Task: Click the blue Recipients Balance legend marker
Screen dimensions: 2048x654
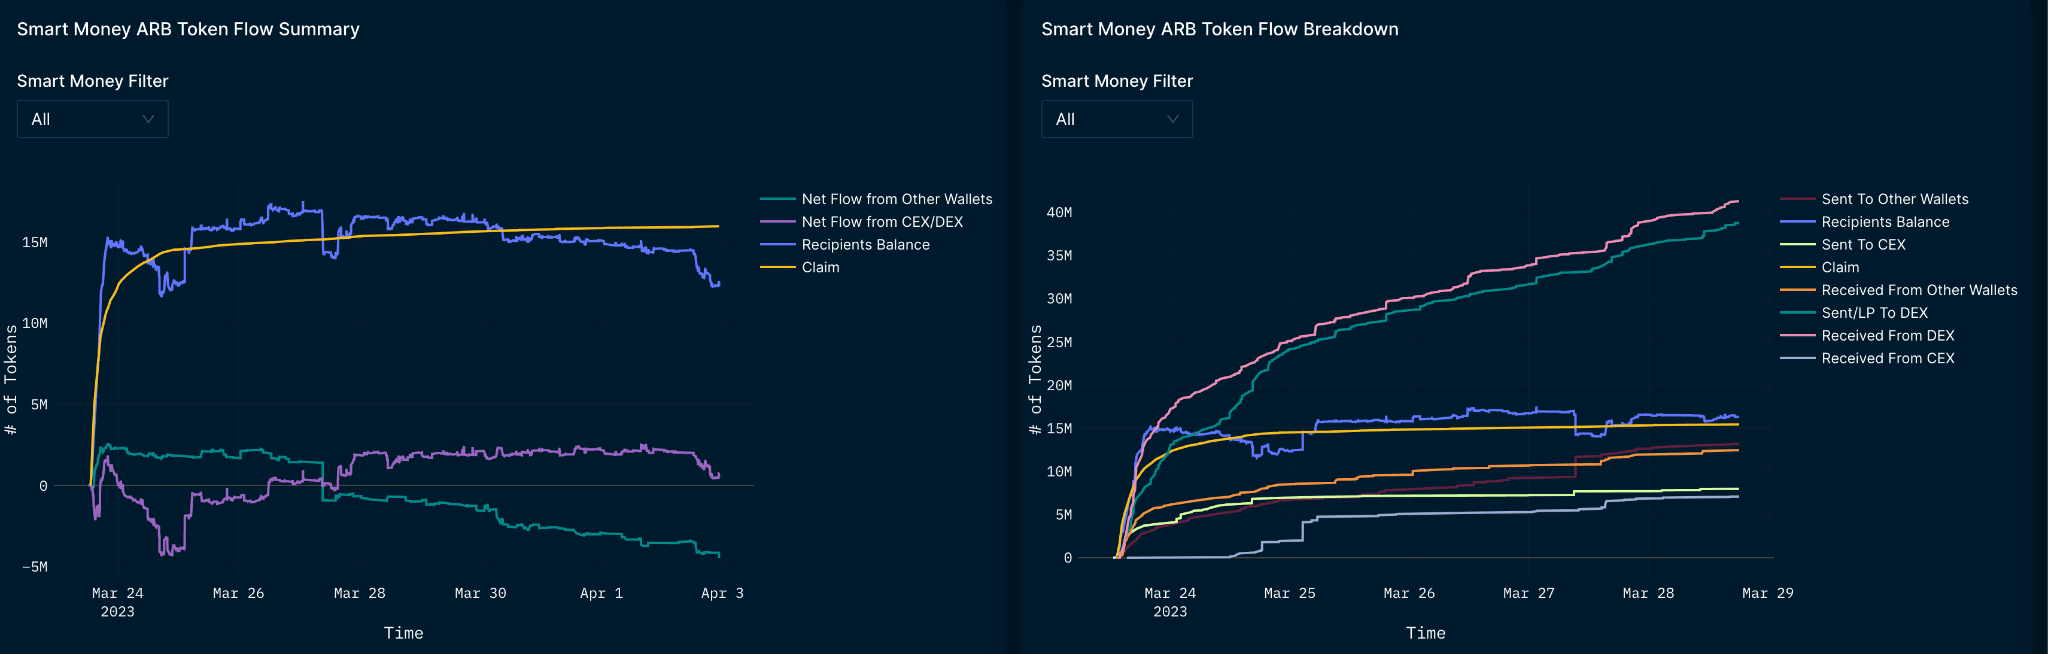Action: [779, 244]
